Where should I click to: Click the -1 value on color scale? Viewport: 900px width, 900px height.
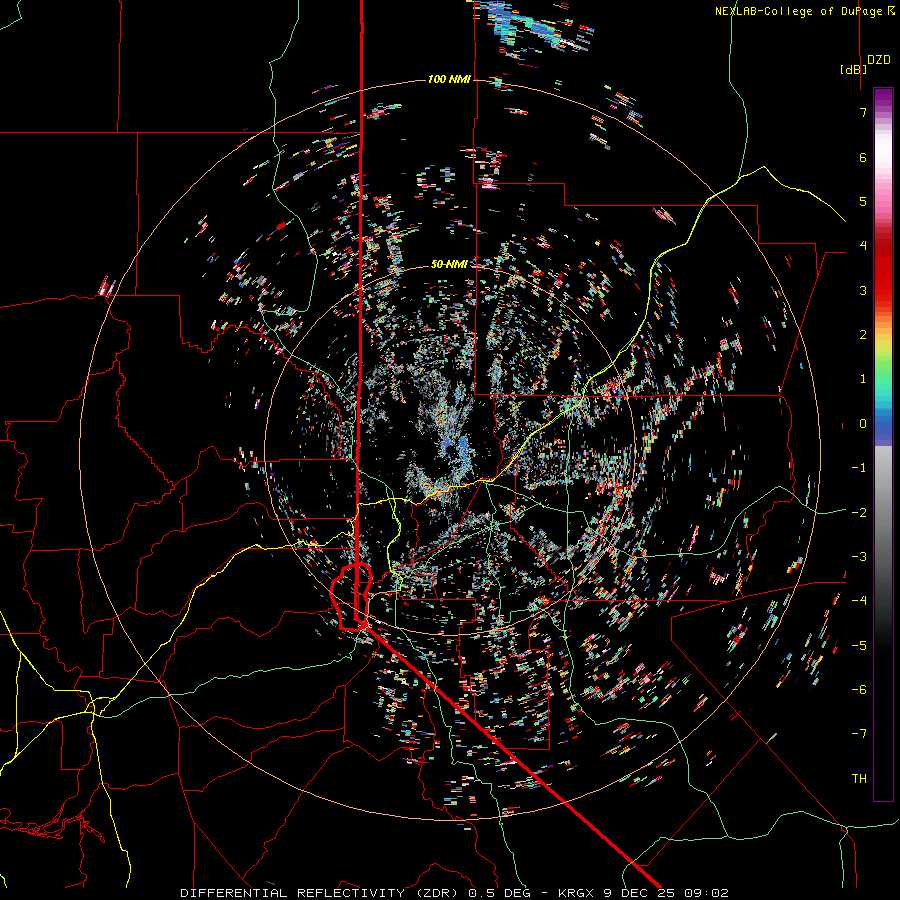(x=859, y=468)
